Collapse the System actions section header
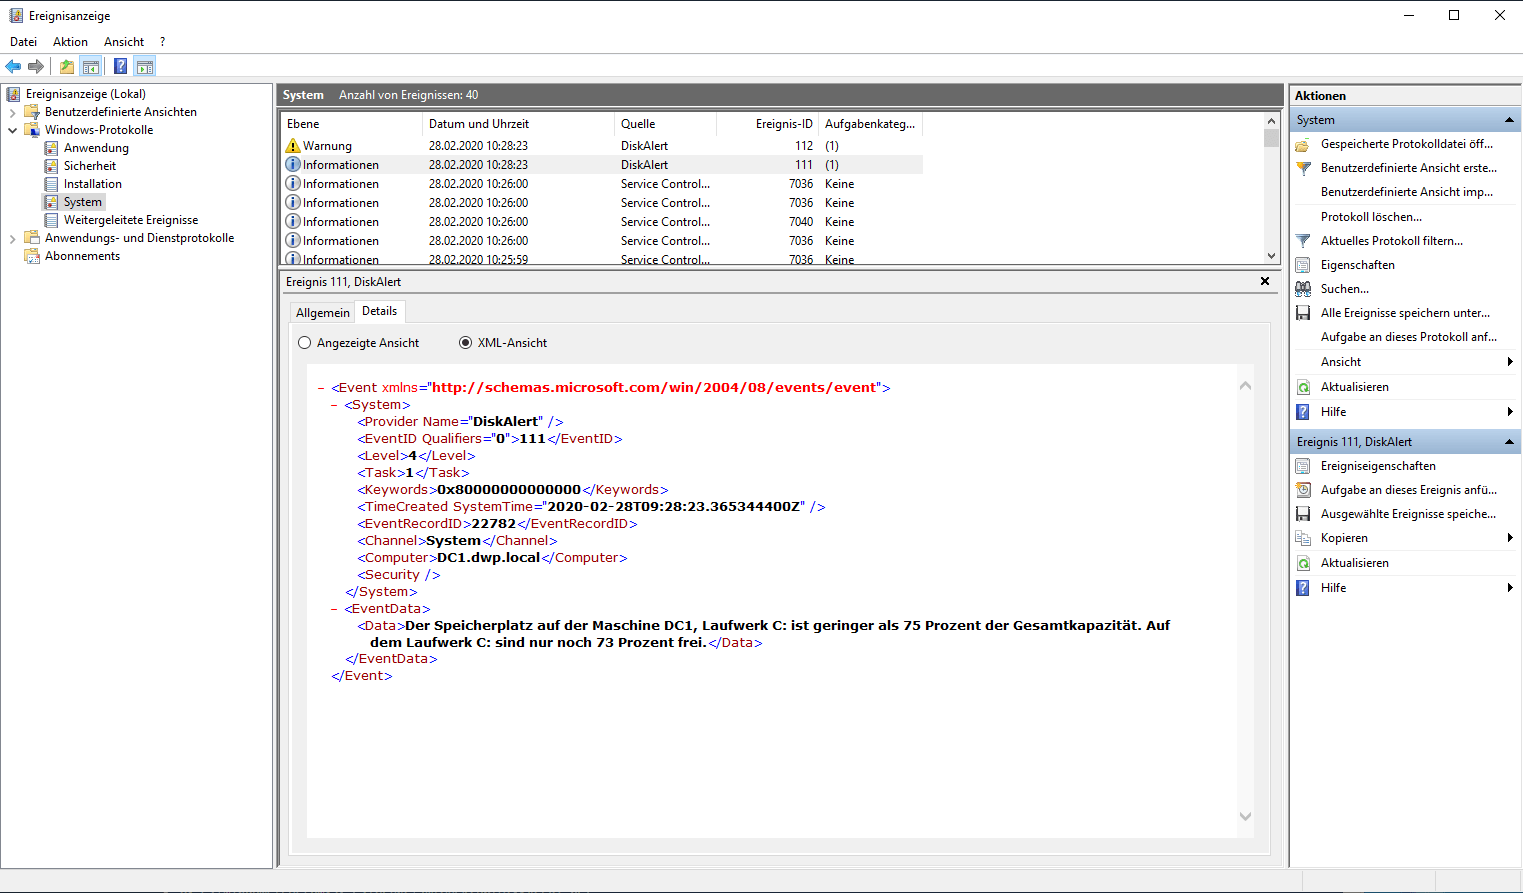 tap(1508, 120)
